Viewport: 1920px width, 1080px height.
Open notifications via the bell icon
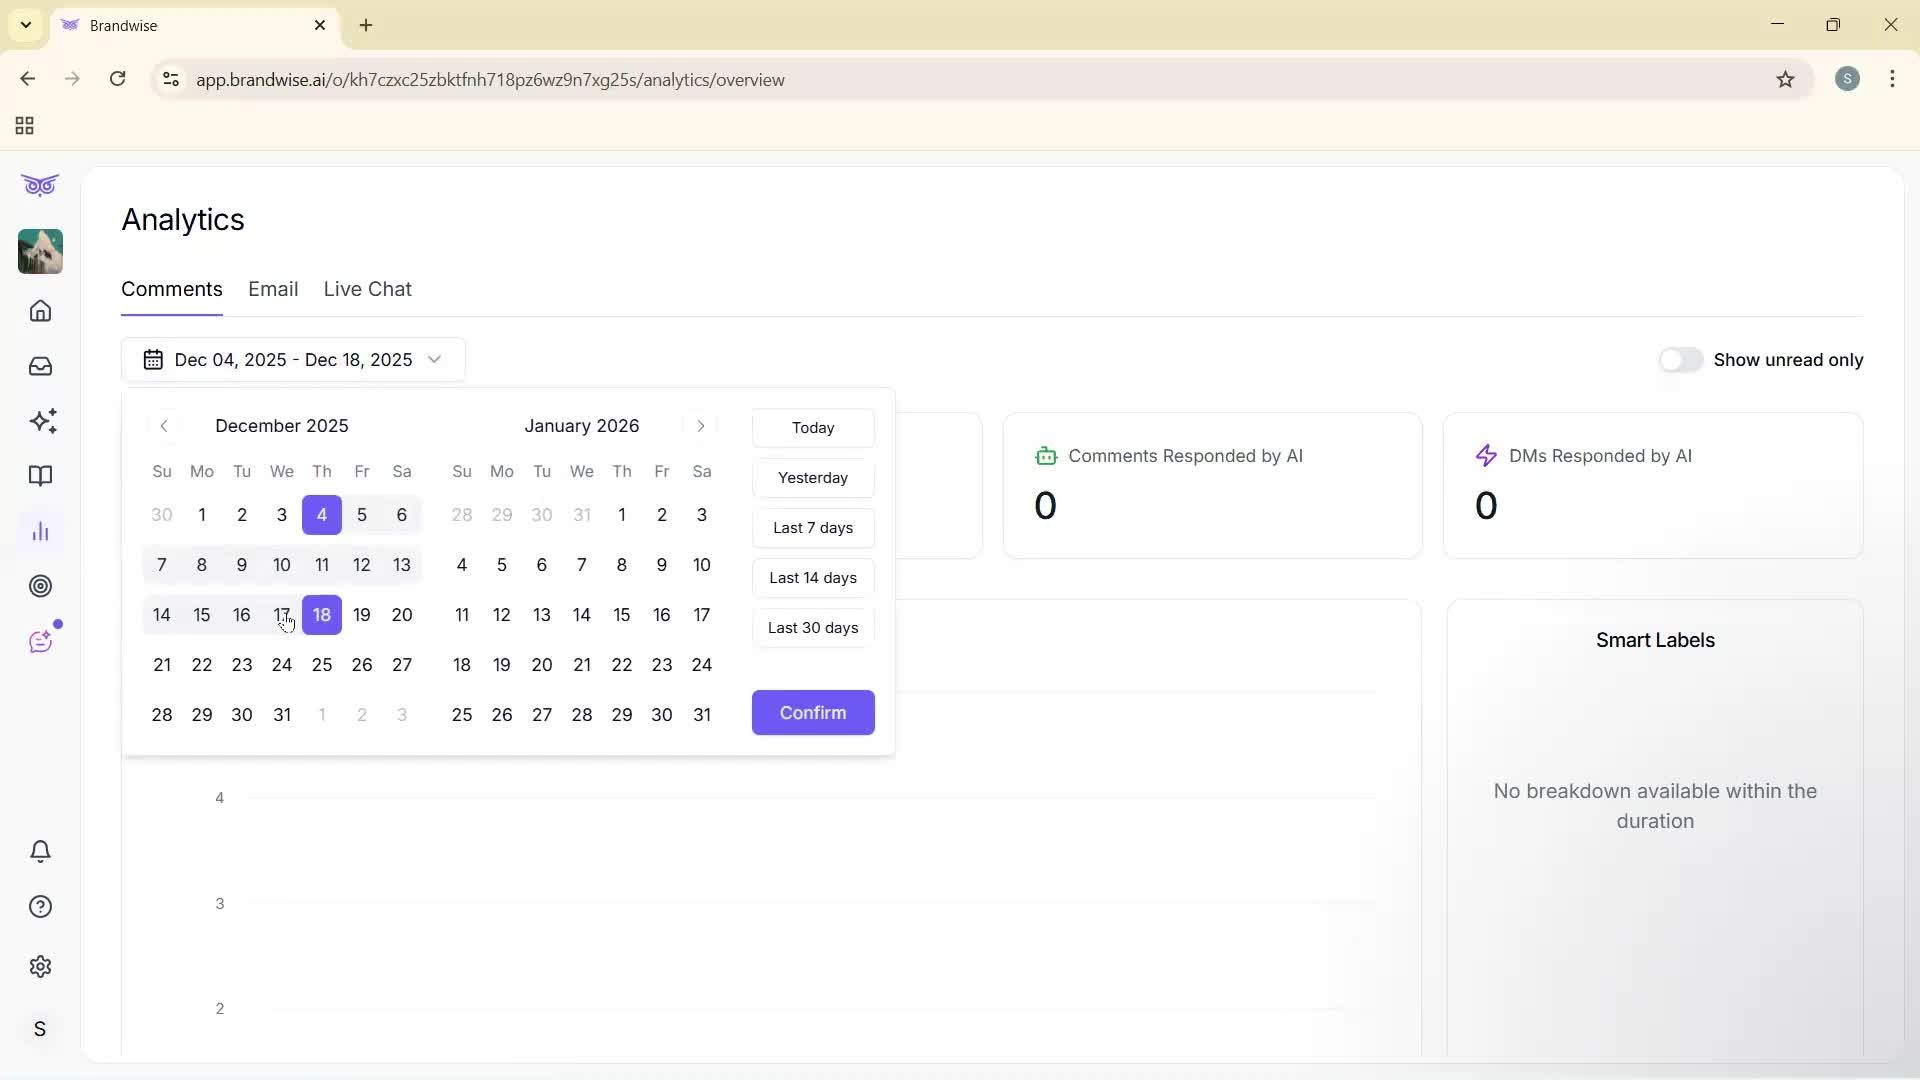[40, 851]
